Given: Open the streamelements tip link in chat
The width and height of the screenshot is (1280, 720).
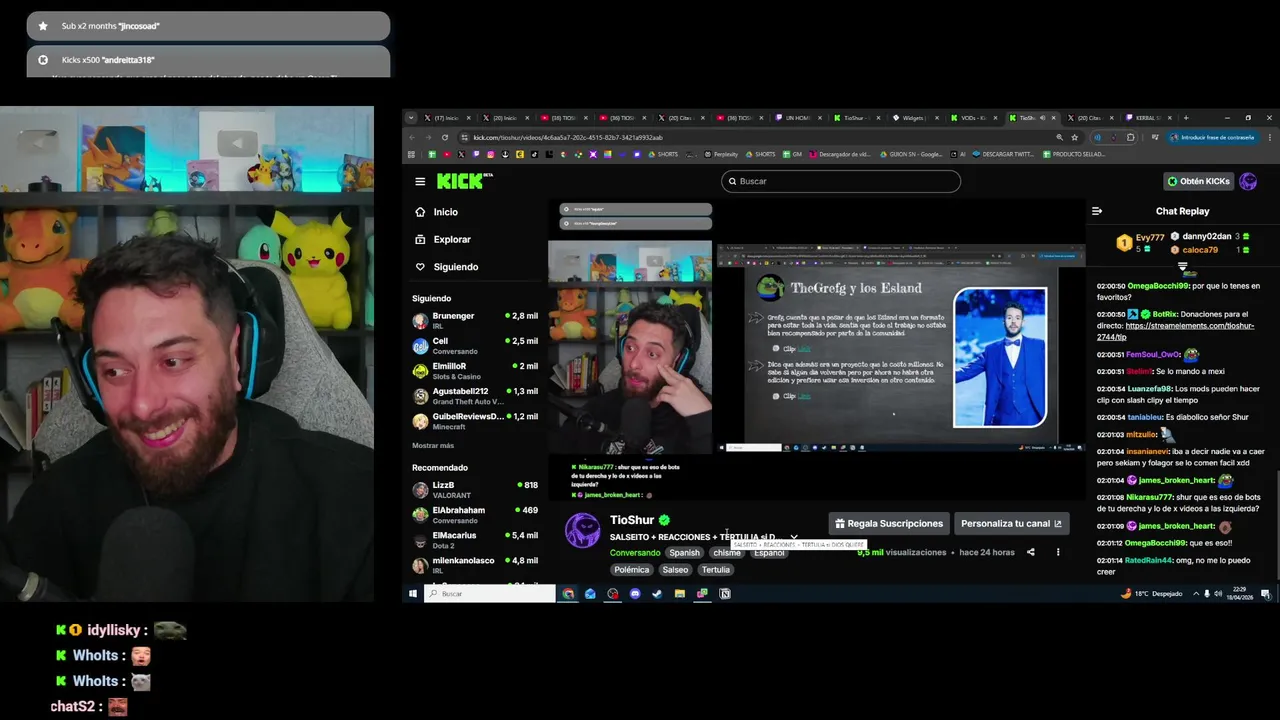Looking at the screenshot, I should [1176, 331].
